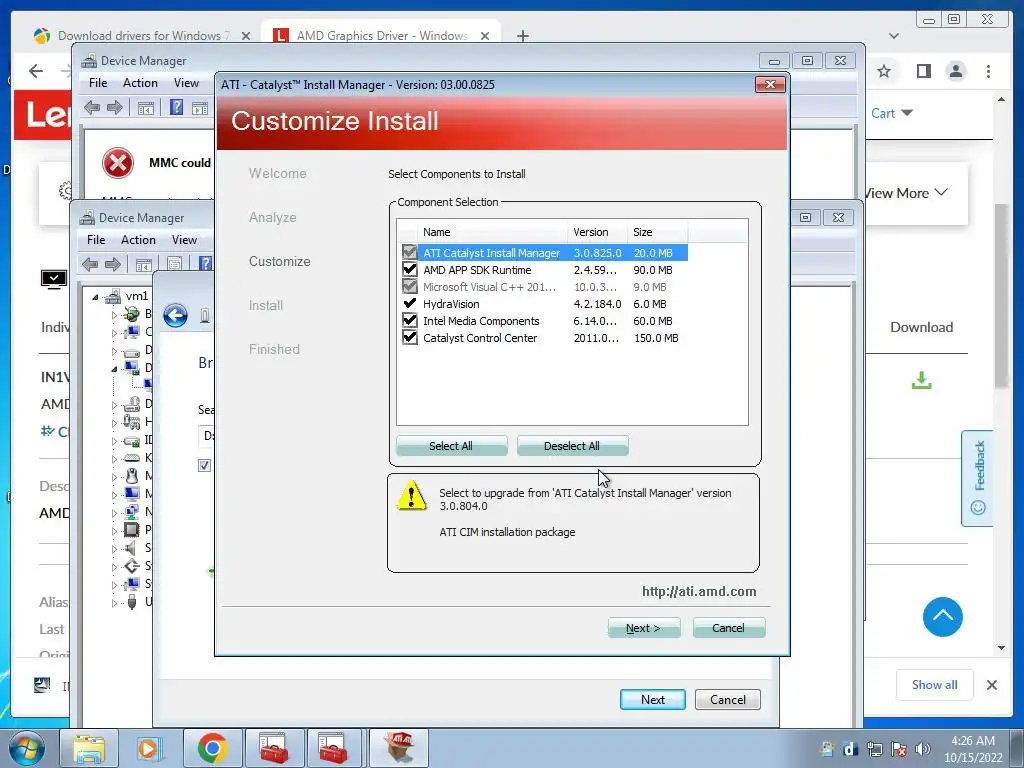Expand the processor chip node in device tree

114,530
